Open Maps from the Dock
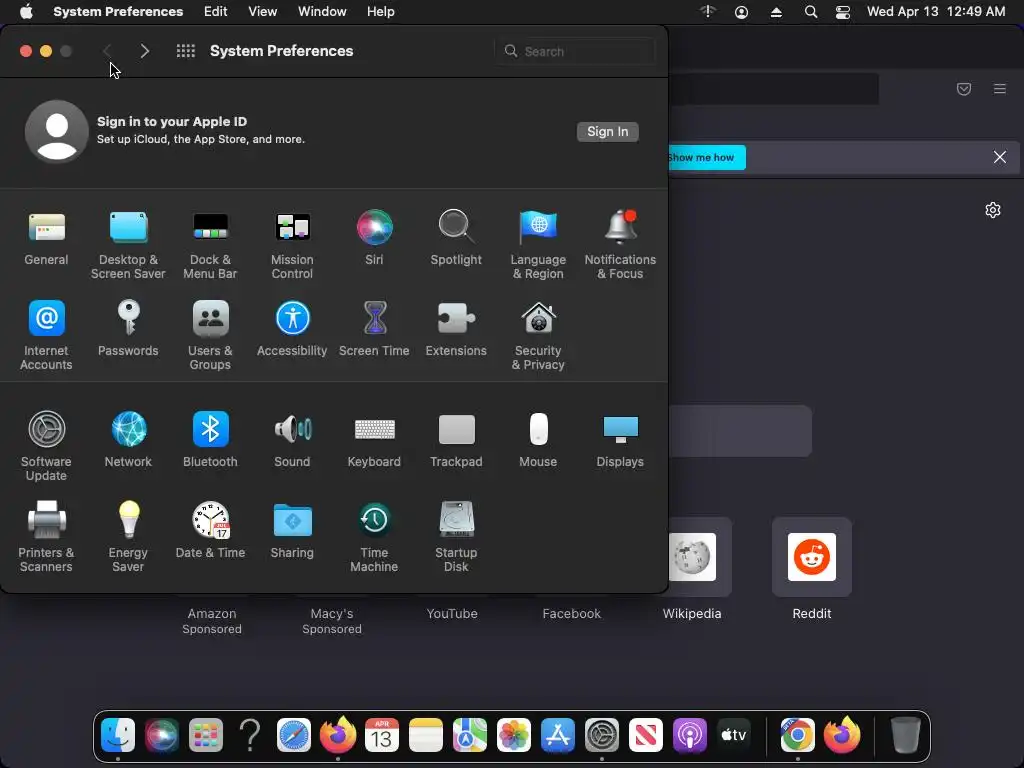 [x=470, y=735]
